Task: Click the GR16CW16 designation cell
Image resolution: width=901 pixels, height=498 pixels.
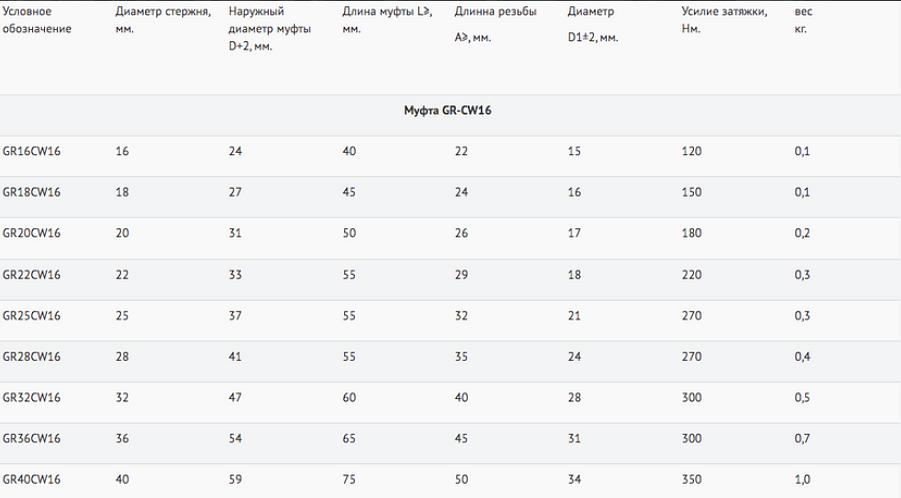Action: tap(32, 149)
